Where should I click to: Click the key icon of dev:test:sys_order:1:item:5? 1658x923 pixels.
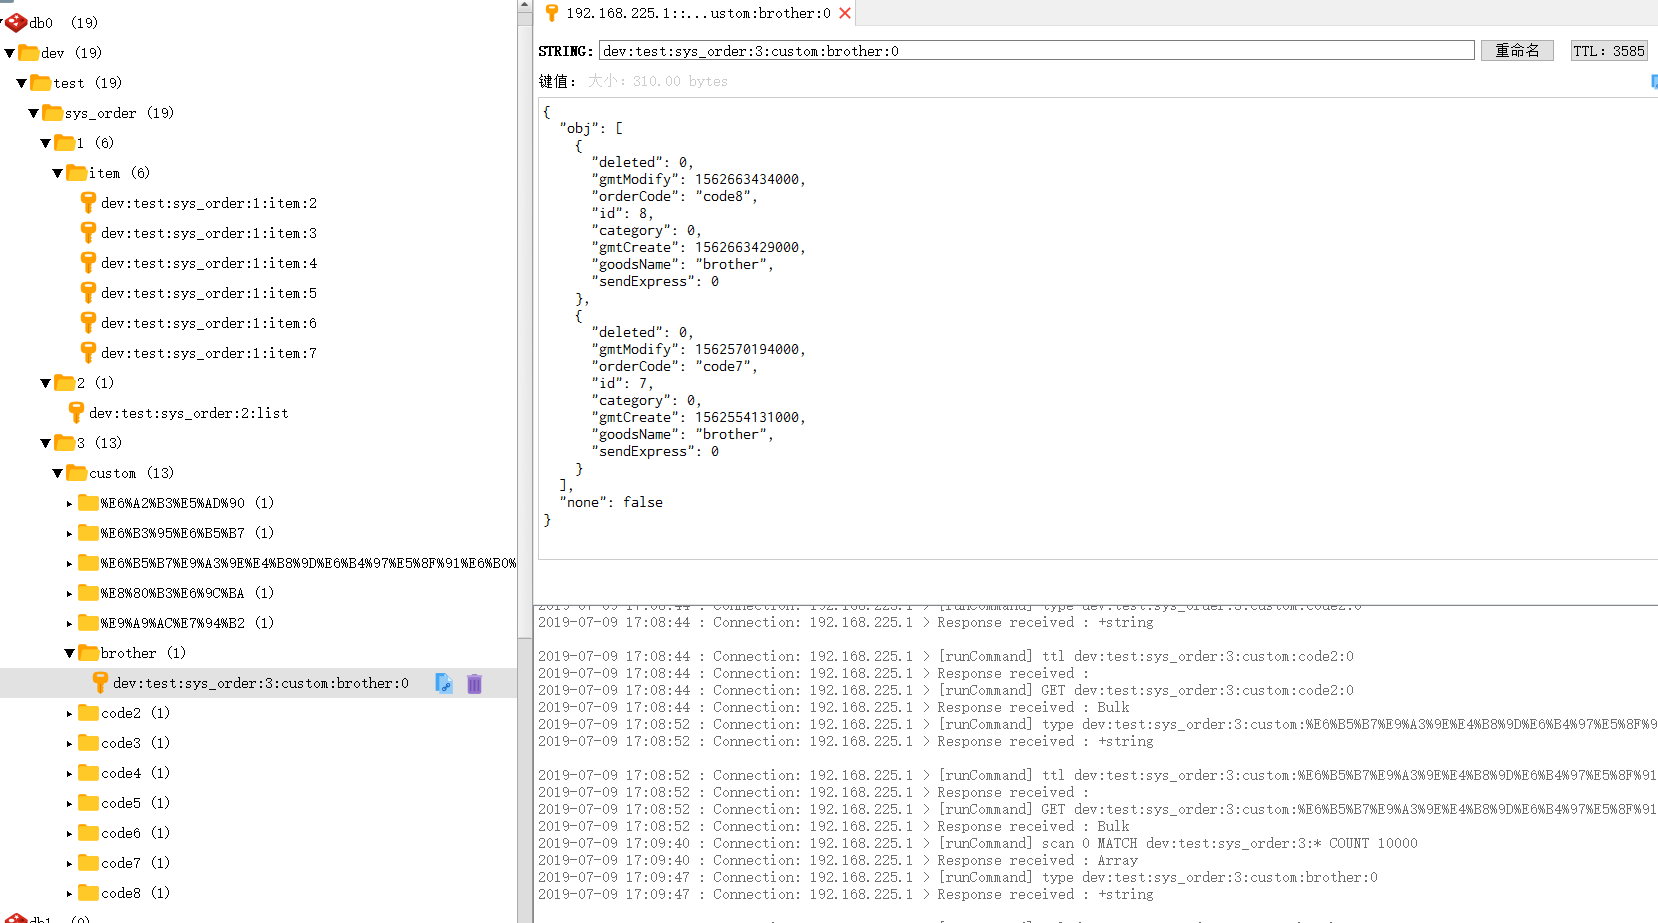pyautogui.click(x=88, y=292)
